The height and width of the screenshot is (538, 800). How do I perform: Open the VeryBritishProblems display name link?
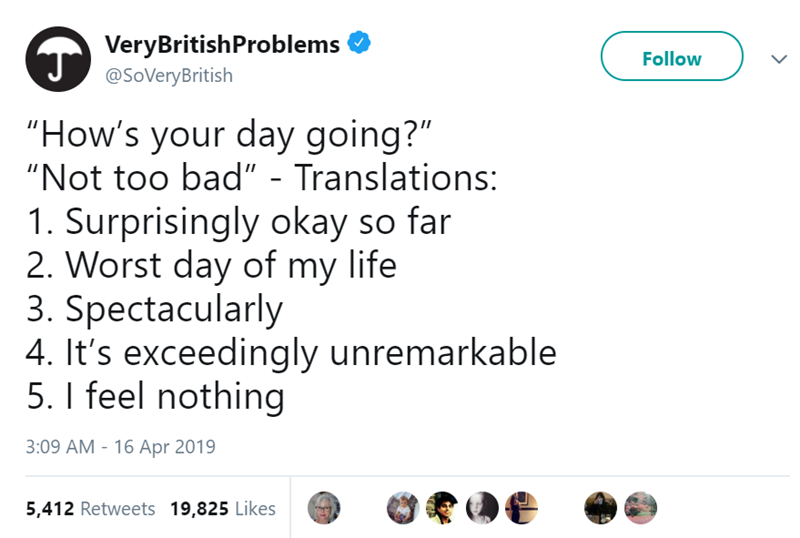point(223,44)
